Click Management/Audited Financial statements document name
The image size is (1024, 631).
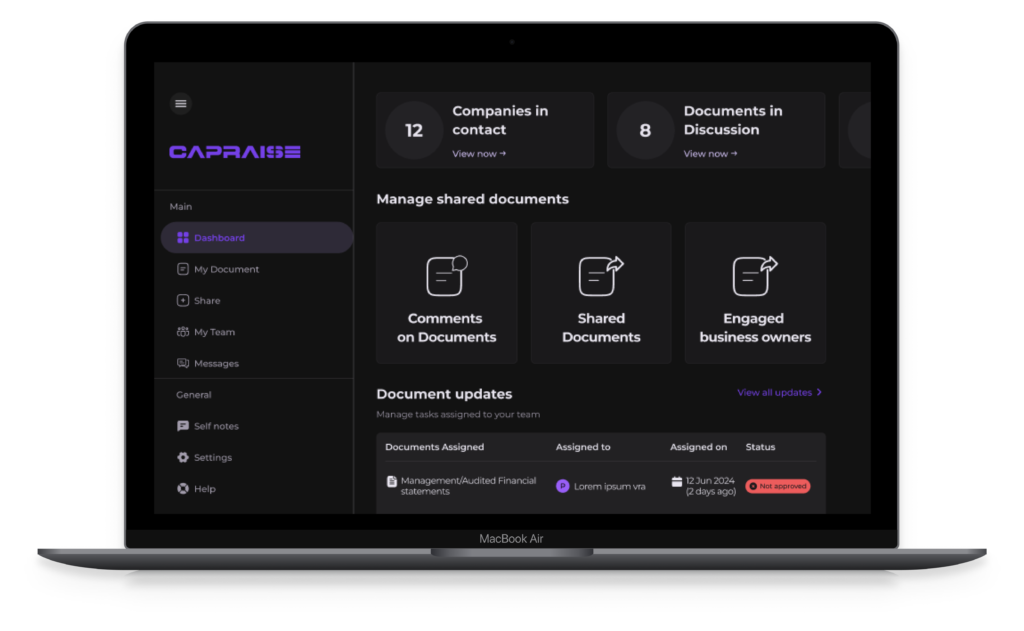(x=468, y=485)
